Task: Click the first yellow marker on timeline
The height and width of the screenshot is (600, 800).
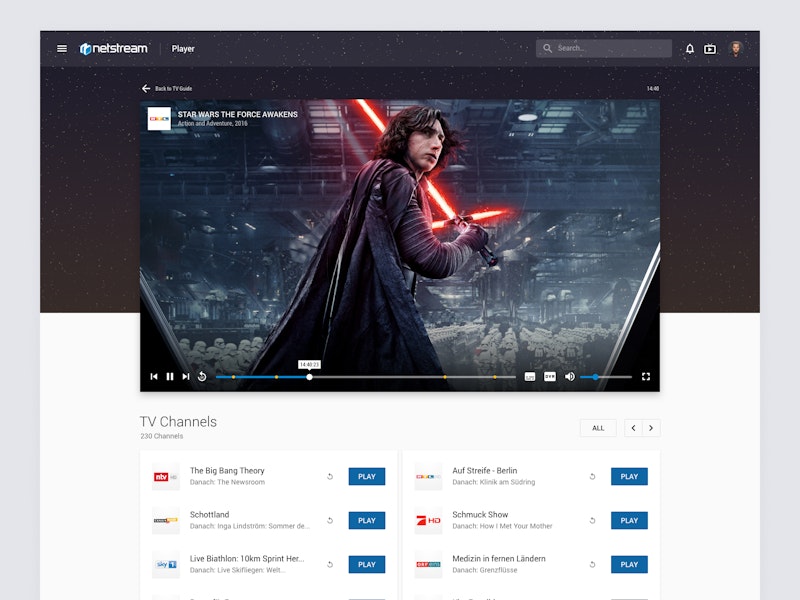Action: coord(234,377)
